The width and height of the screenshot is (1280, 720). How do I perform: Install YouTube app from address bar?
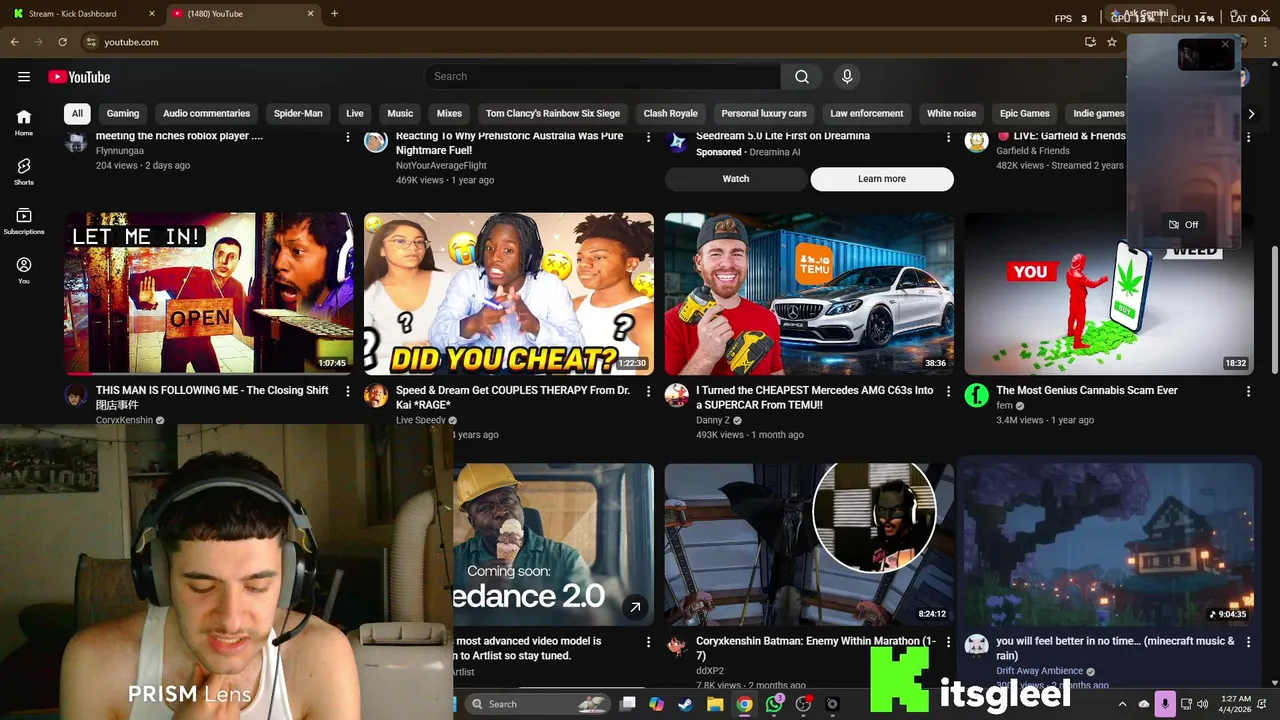click(x=1090, y=42)
